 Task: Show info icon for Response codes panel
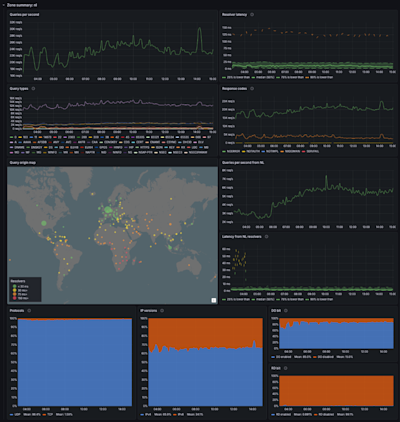point(252,89)
